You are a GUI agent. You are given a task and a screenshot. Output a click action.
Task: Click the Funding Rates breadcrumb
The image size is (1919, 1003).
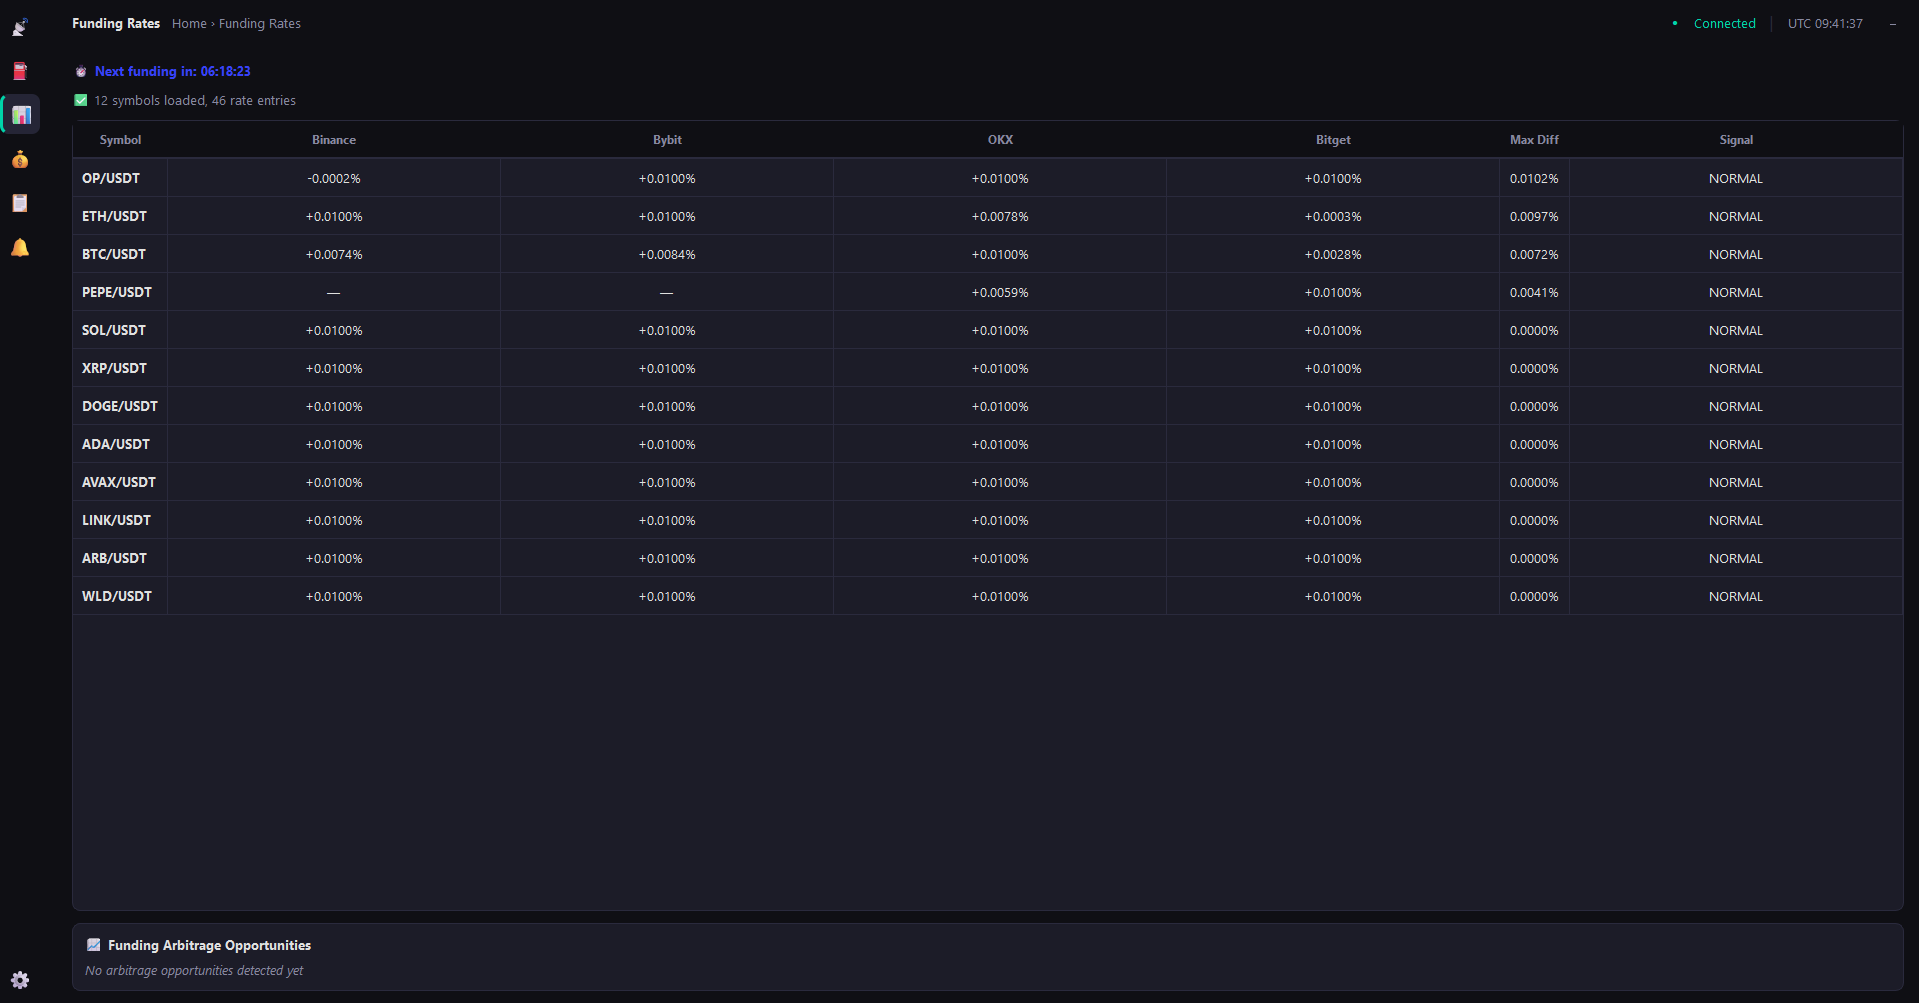point(259,23)
